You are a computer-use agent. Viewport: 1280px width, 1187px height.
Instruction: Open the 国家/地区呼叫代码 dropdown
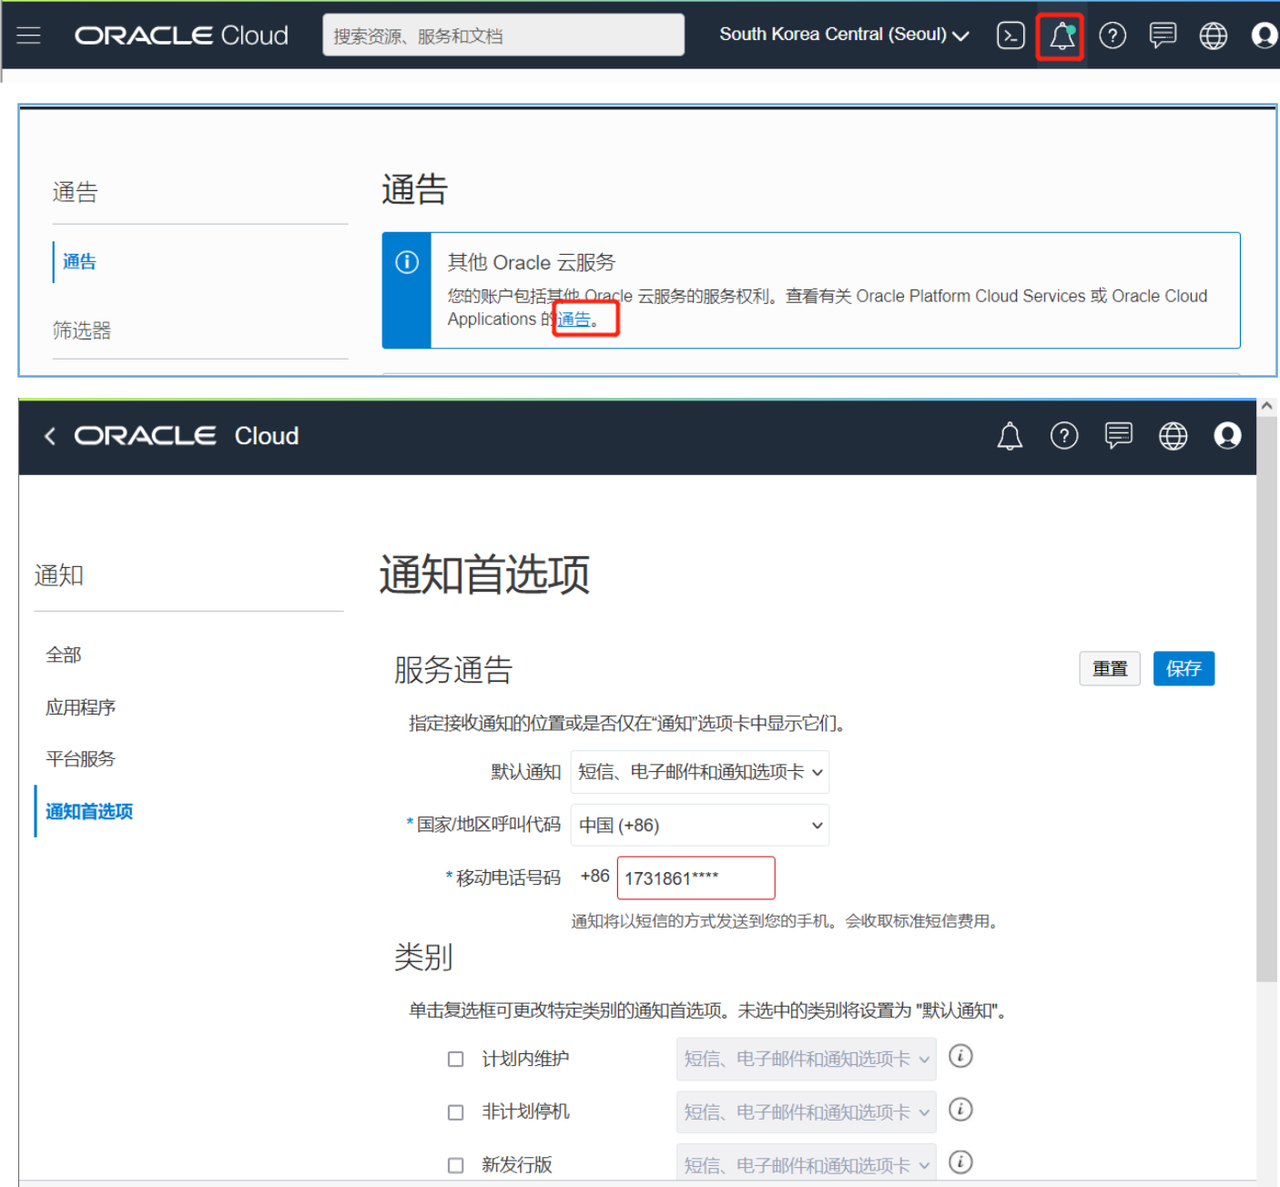coord(700,825)
